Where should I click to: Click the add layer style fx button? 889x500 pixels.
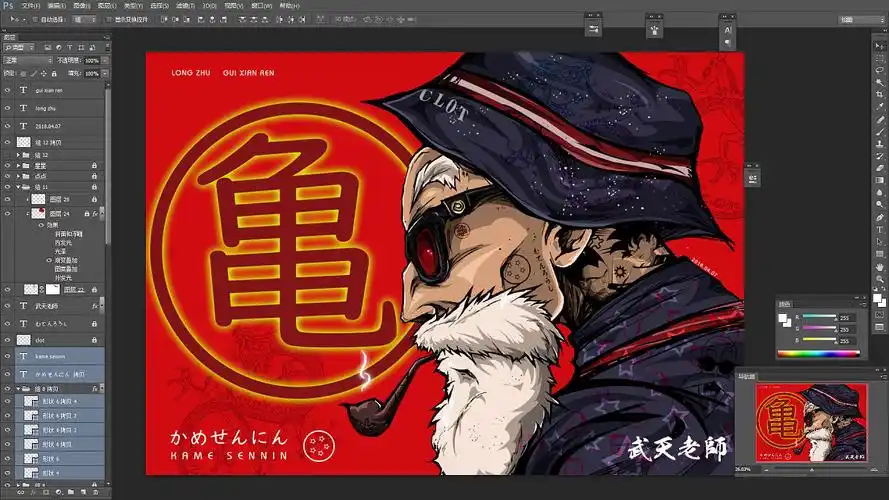click(x=33, y=492)
